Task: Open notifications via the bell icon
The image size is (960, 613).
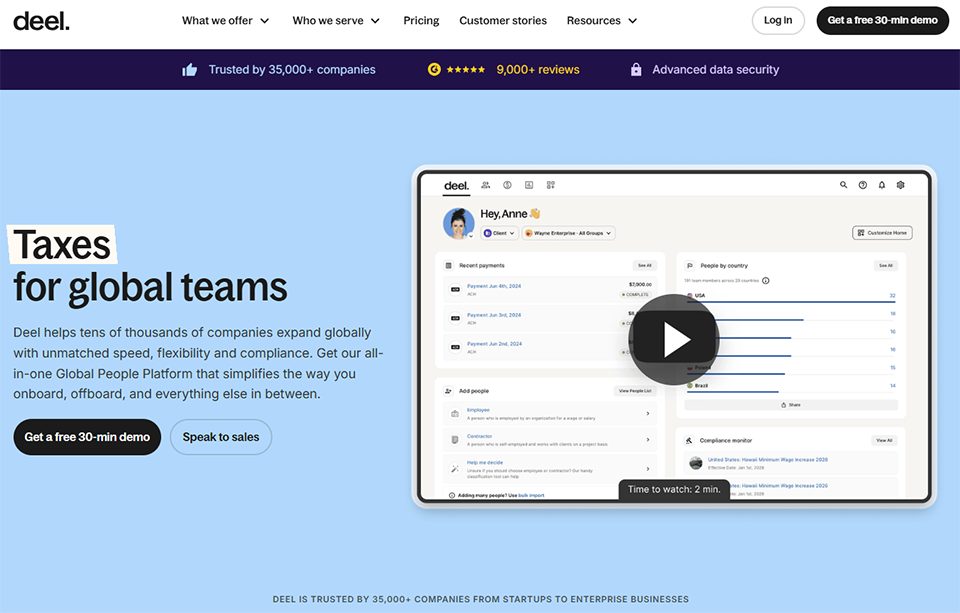Action: (881, 185)
